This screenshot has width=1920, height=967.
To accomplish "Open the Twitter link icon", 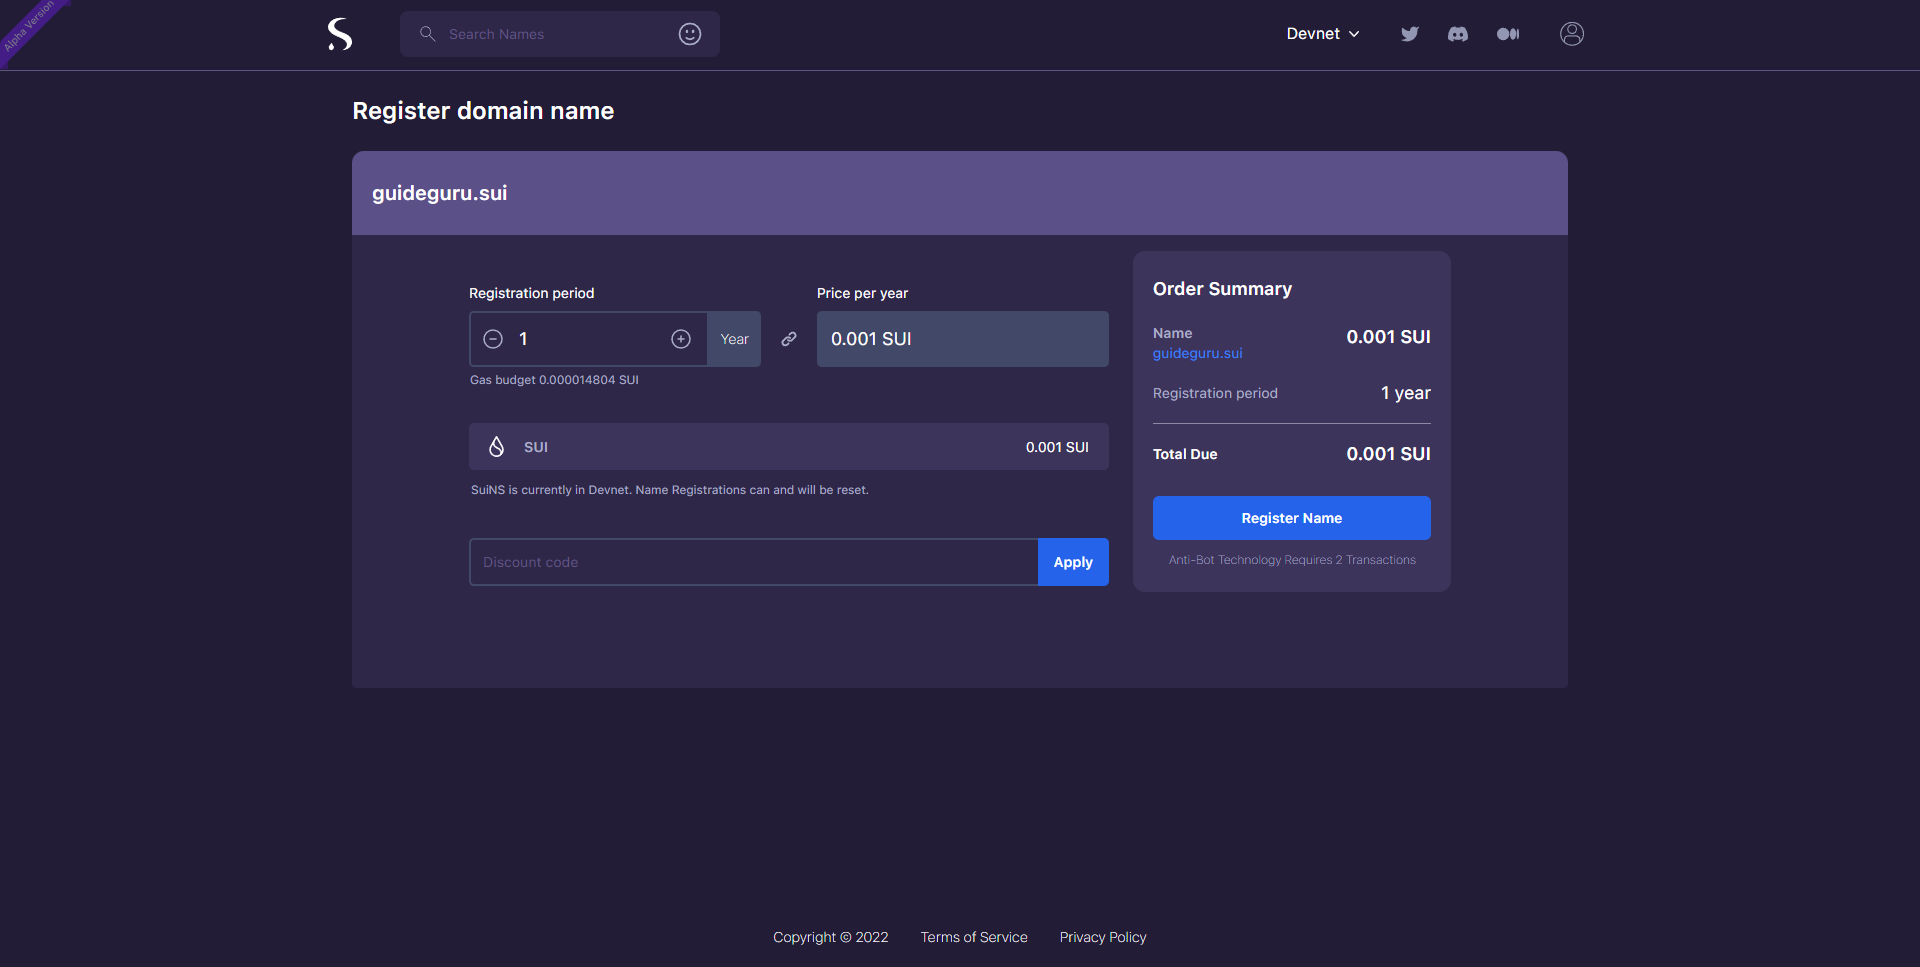I will click(1410, 34).
